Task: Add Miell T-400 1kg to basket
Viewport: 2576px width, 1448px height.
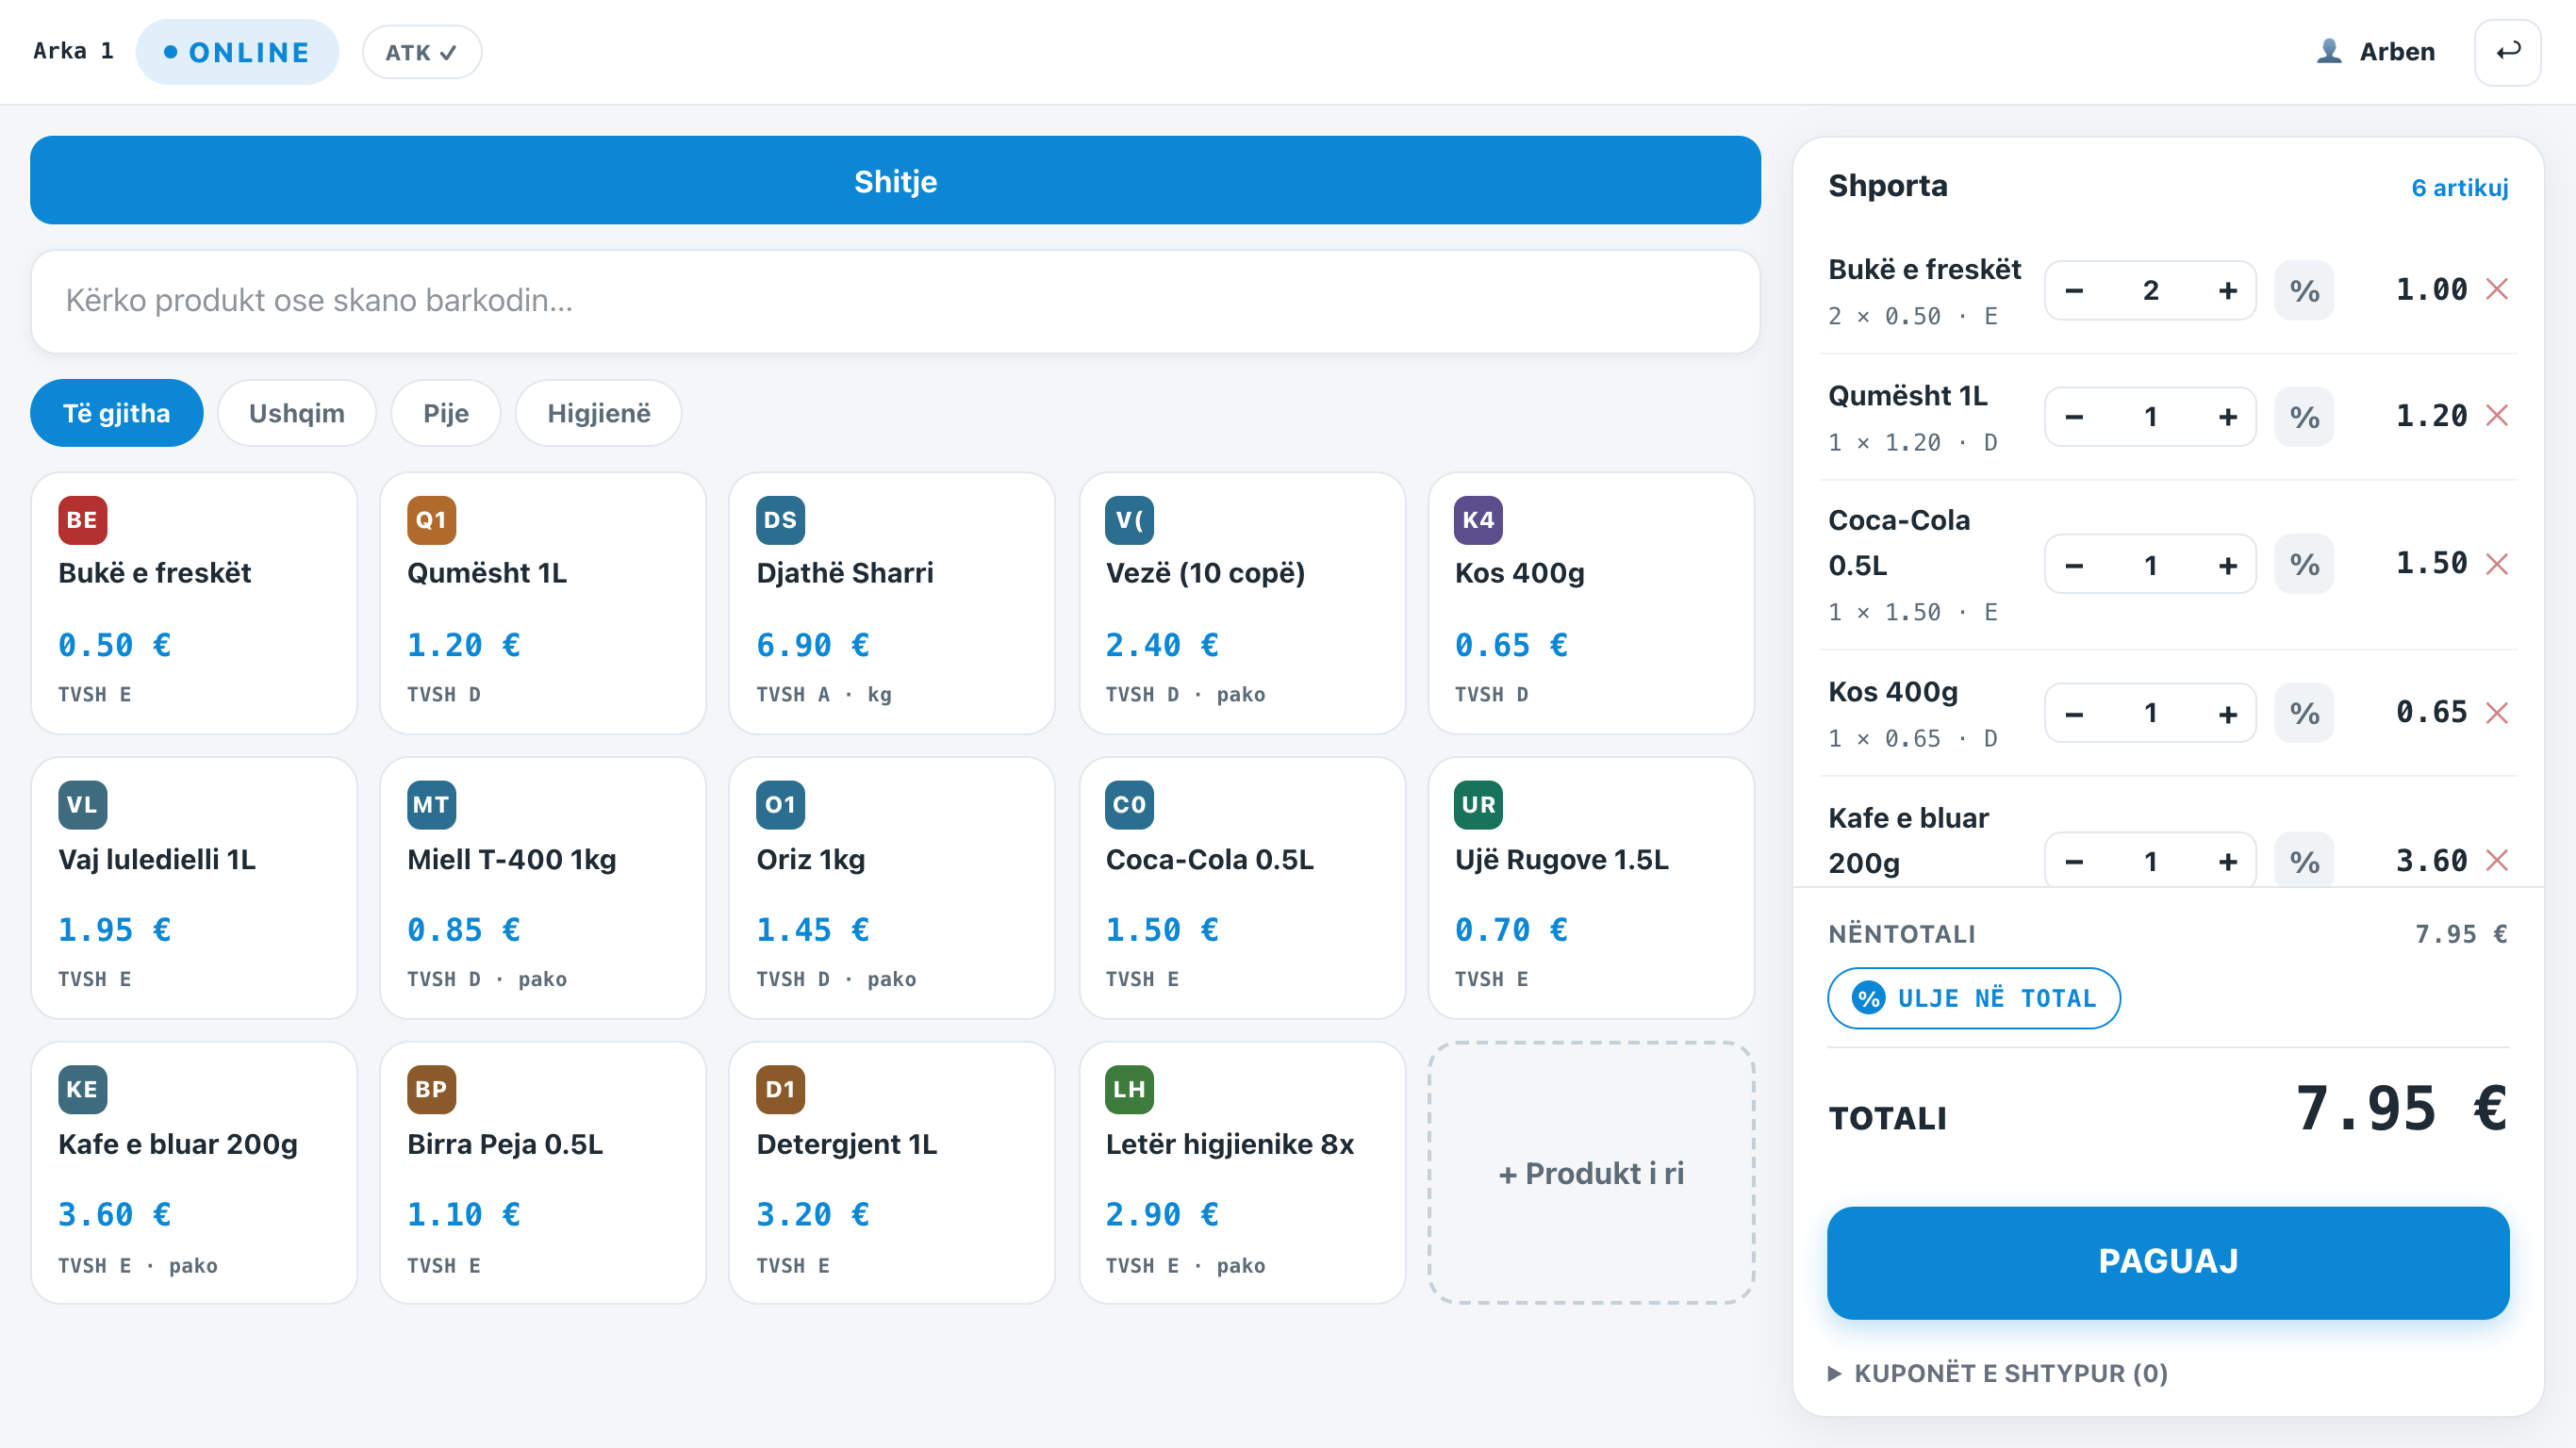Action: coord(543,888)
